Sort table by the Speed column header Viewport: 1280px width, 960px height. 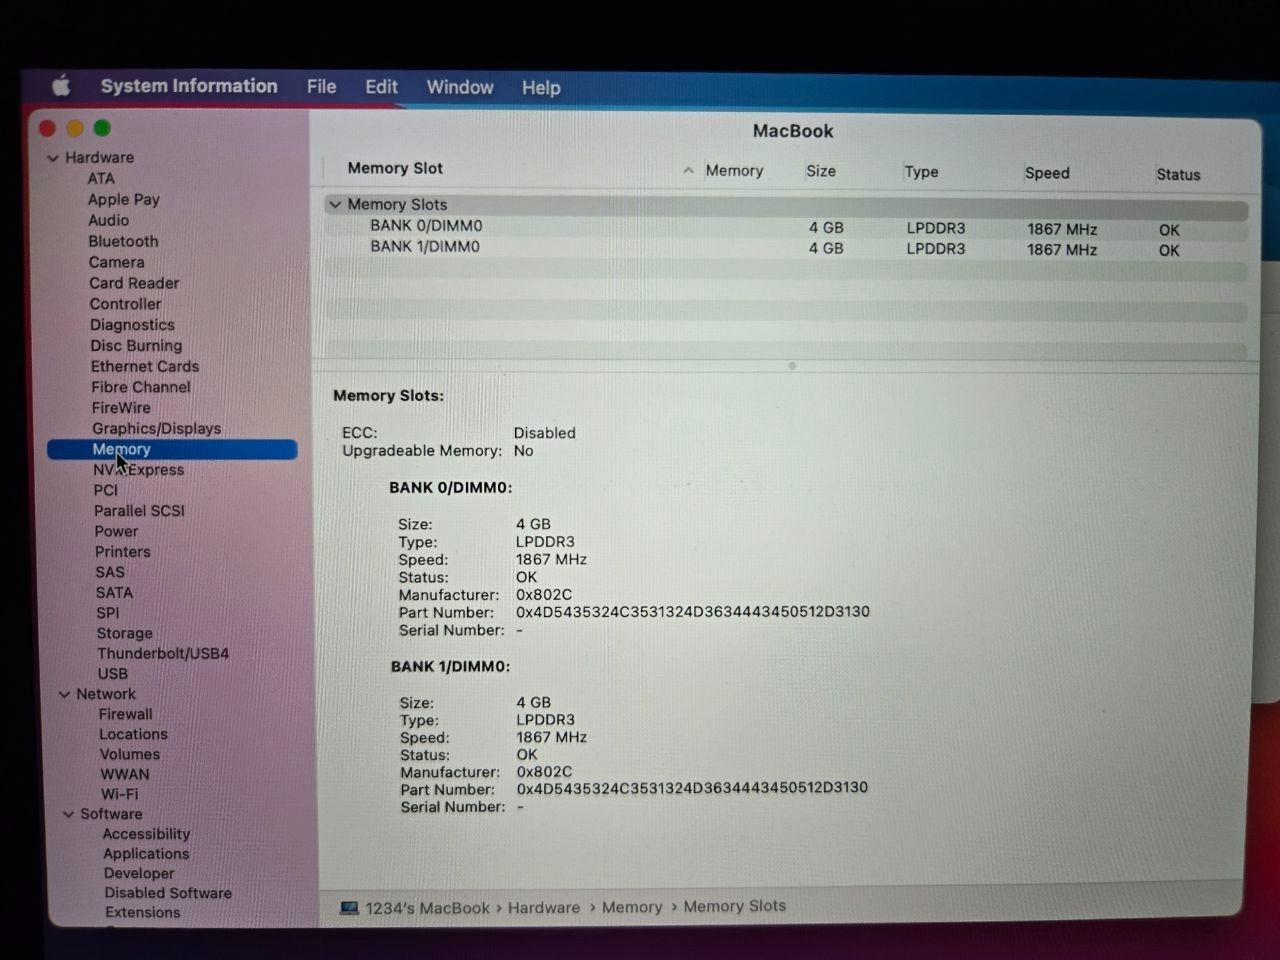[x=1047, y=173]
